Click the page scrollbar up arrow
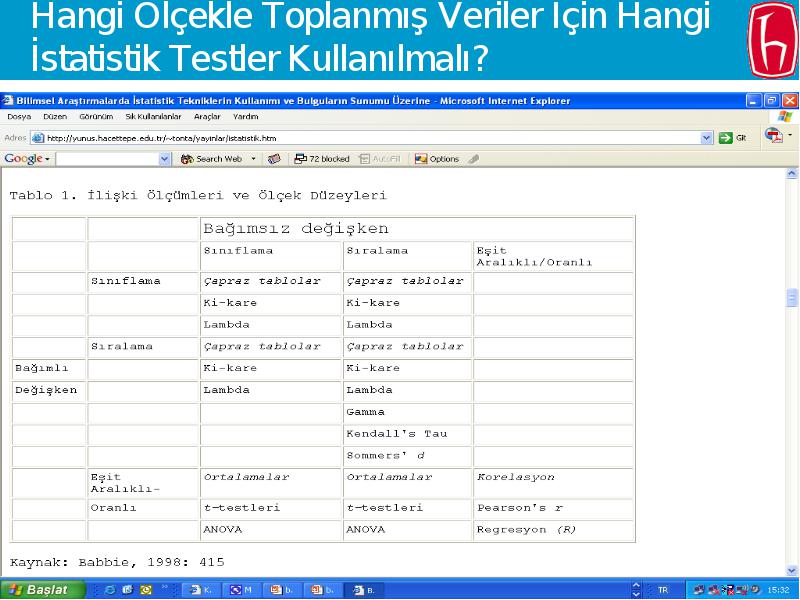 (x=791, y=174)
